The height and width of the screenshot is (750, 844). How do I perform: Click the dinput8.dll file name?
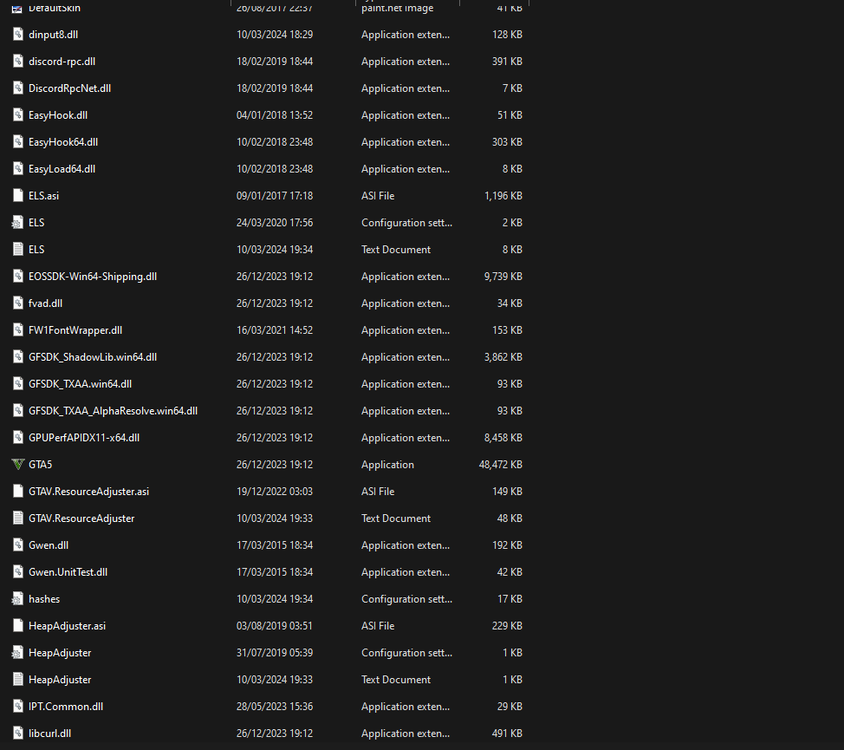[x=54, y=34]
